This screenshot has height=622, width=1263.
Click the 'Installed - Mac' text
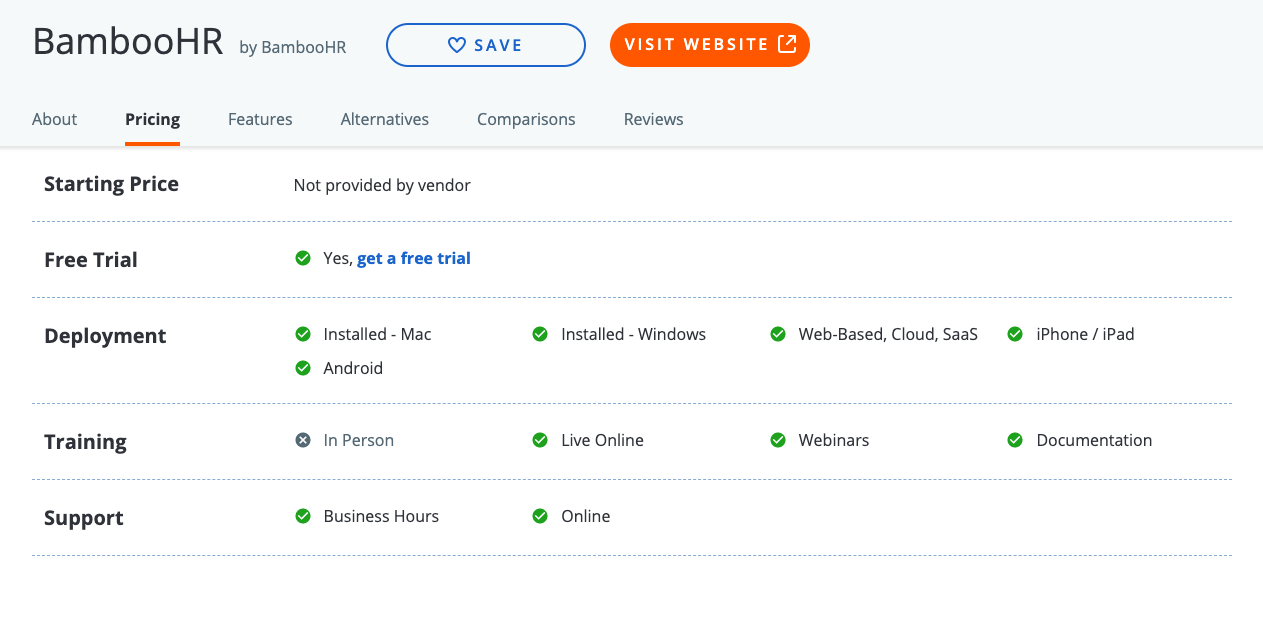(378, 334)
